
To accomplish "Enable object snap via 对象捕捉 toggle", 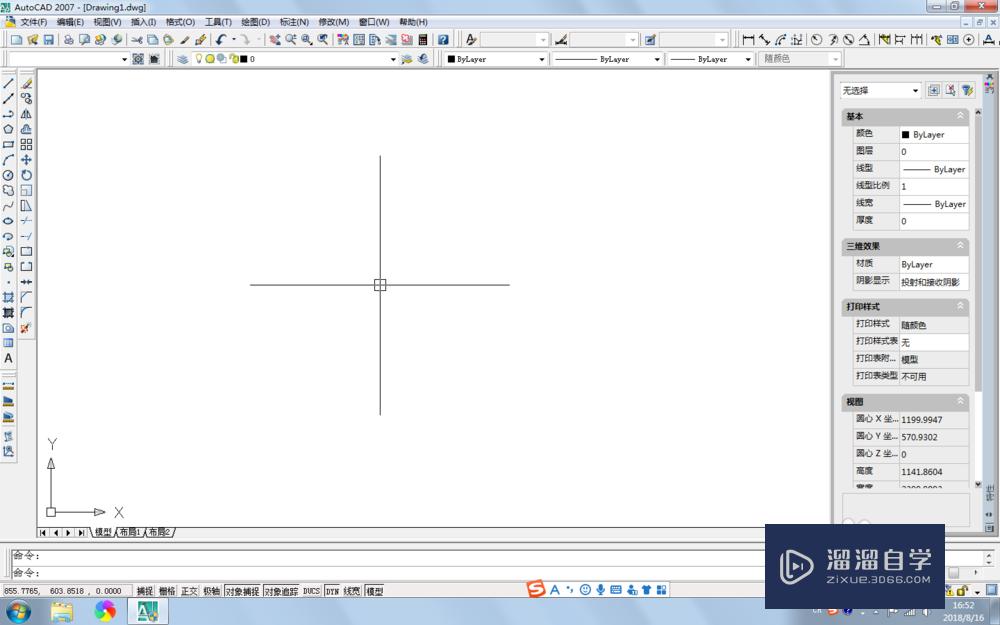I will tap(242, 590).
